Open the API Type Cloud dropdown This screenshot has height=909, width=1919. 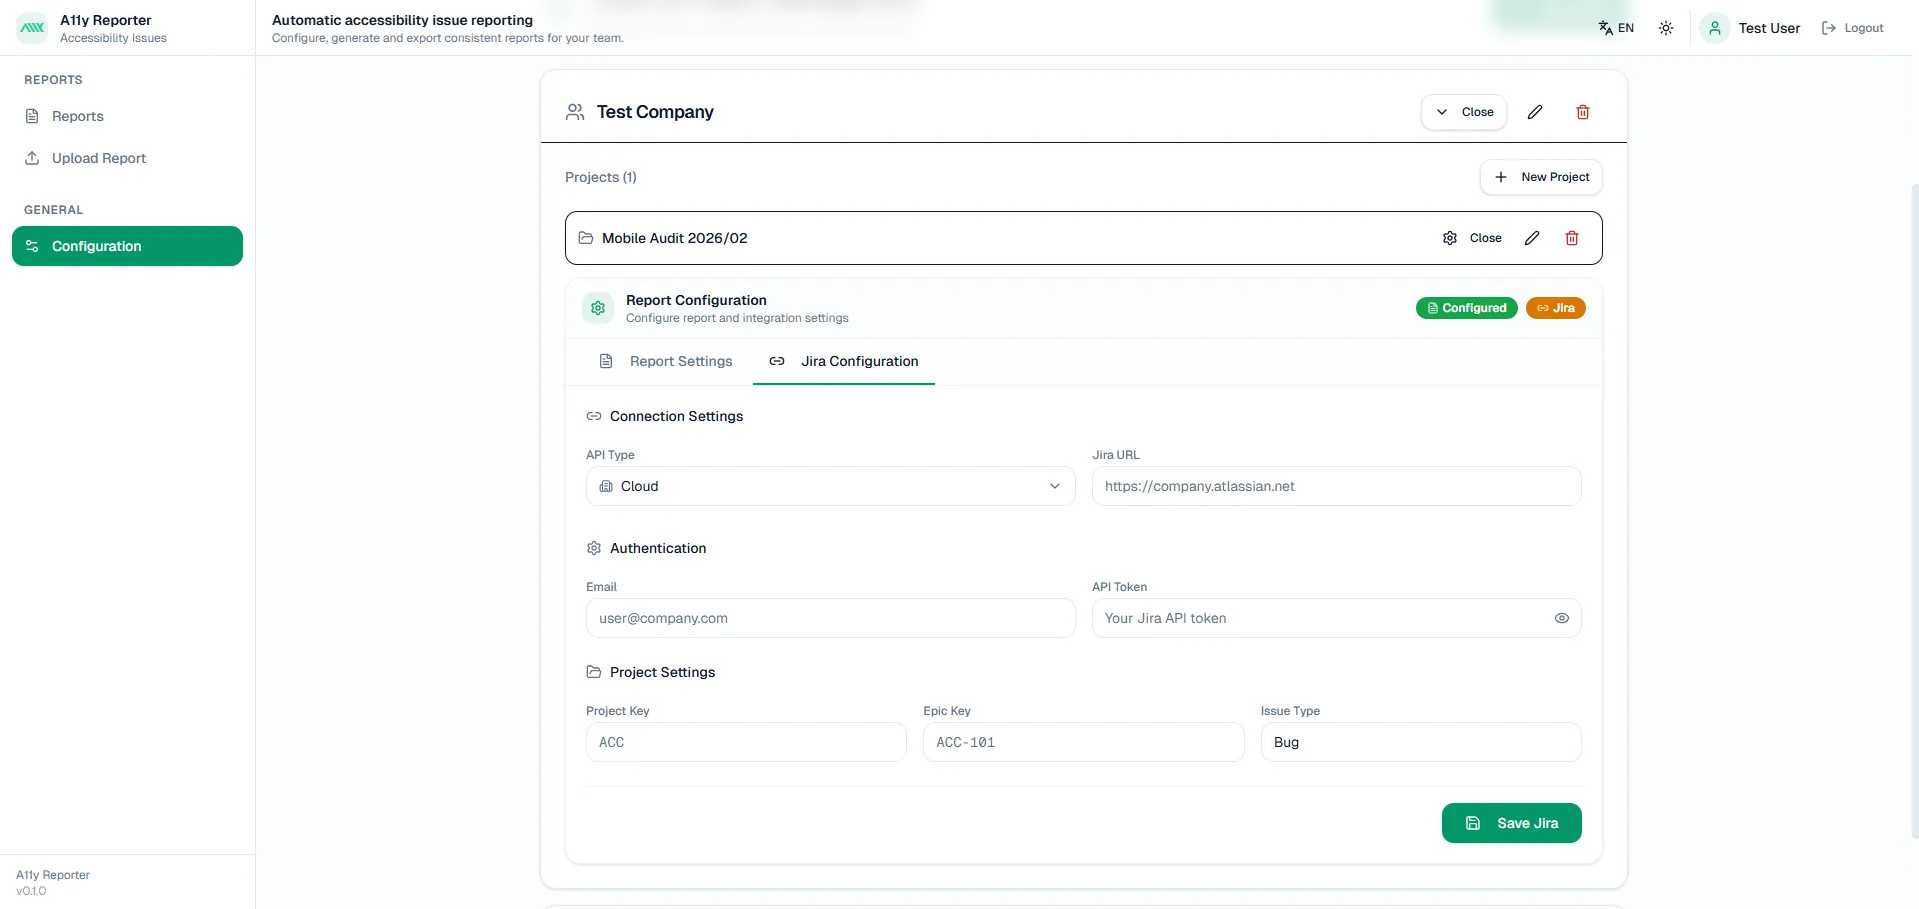tap(830, 486)
